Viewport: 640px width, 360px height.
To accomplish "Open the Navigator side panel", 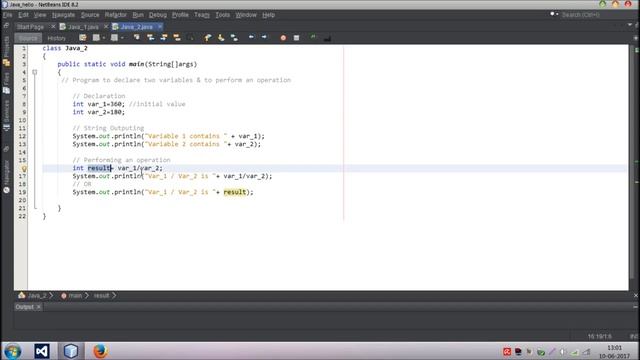I will coord(6,176).
